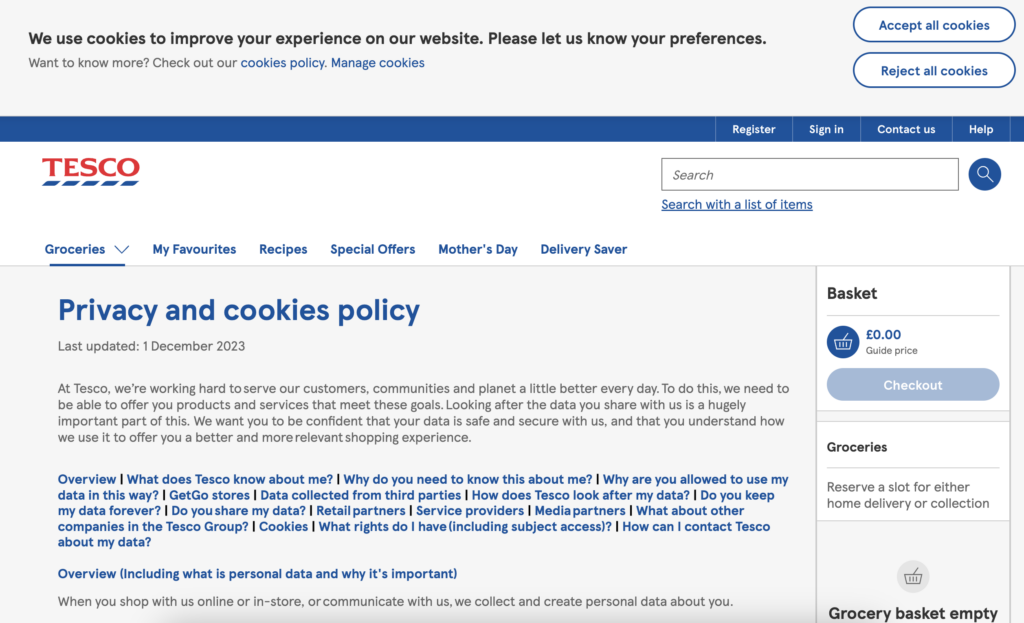Click Register at the top bar

(753, 129)
